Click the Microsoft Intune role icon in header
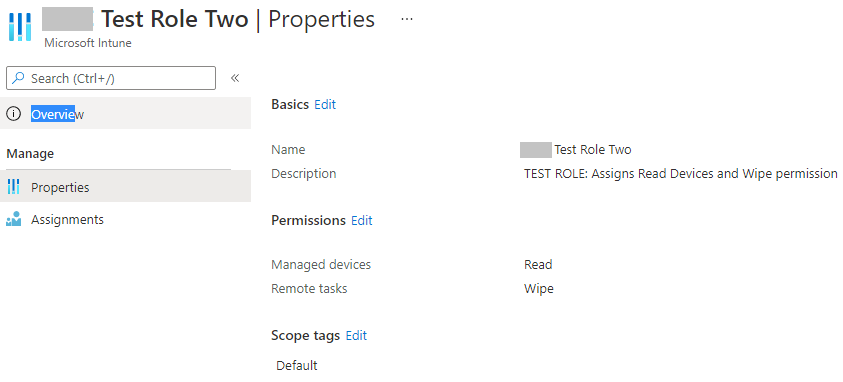The width and height of the screenshot is (843, 382). tap(20, 27)
